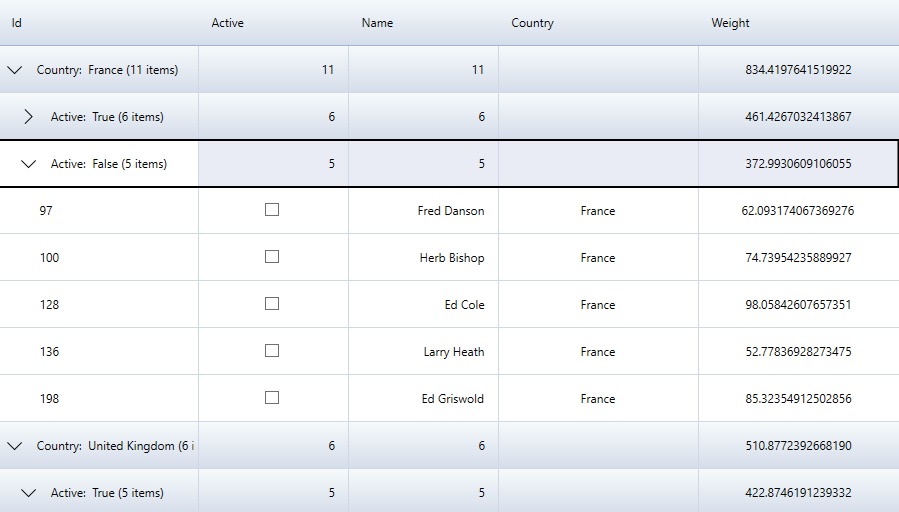This screenshot has height=512, width=899.
Task: Click Ed Cole's weight value cell
Action: point(797,305)
